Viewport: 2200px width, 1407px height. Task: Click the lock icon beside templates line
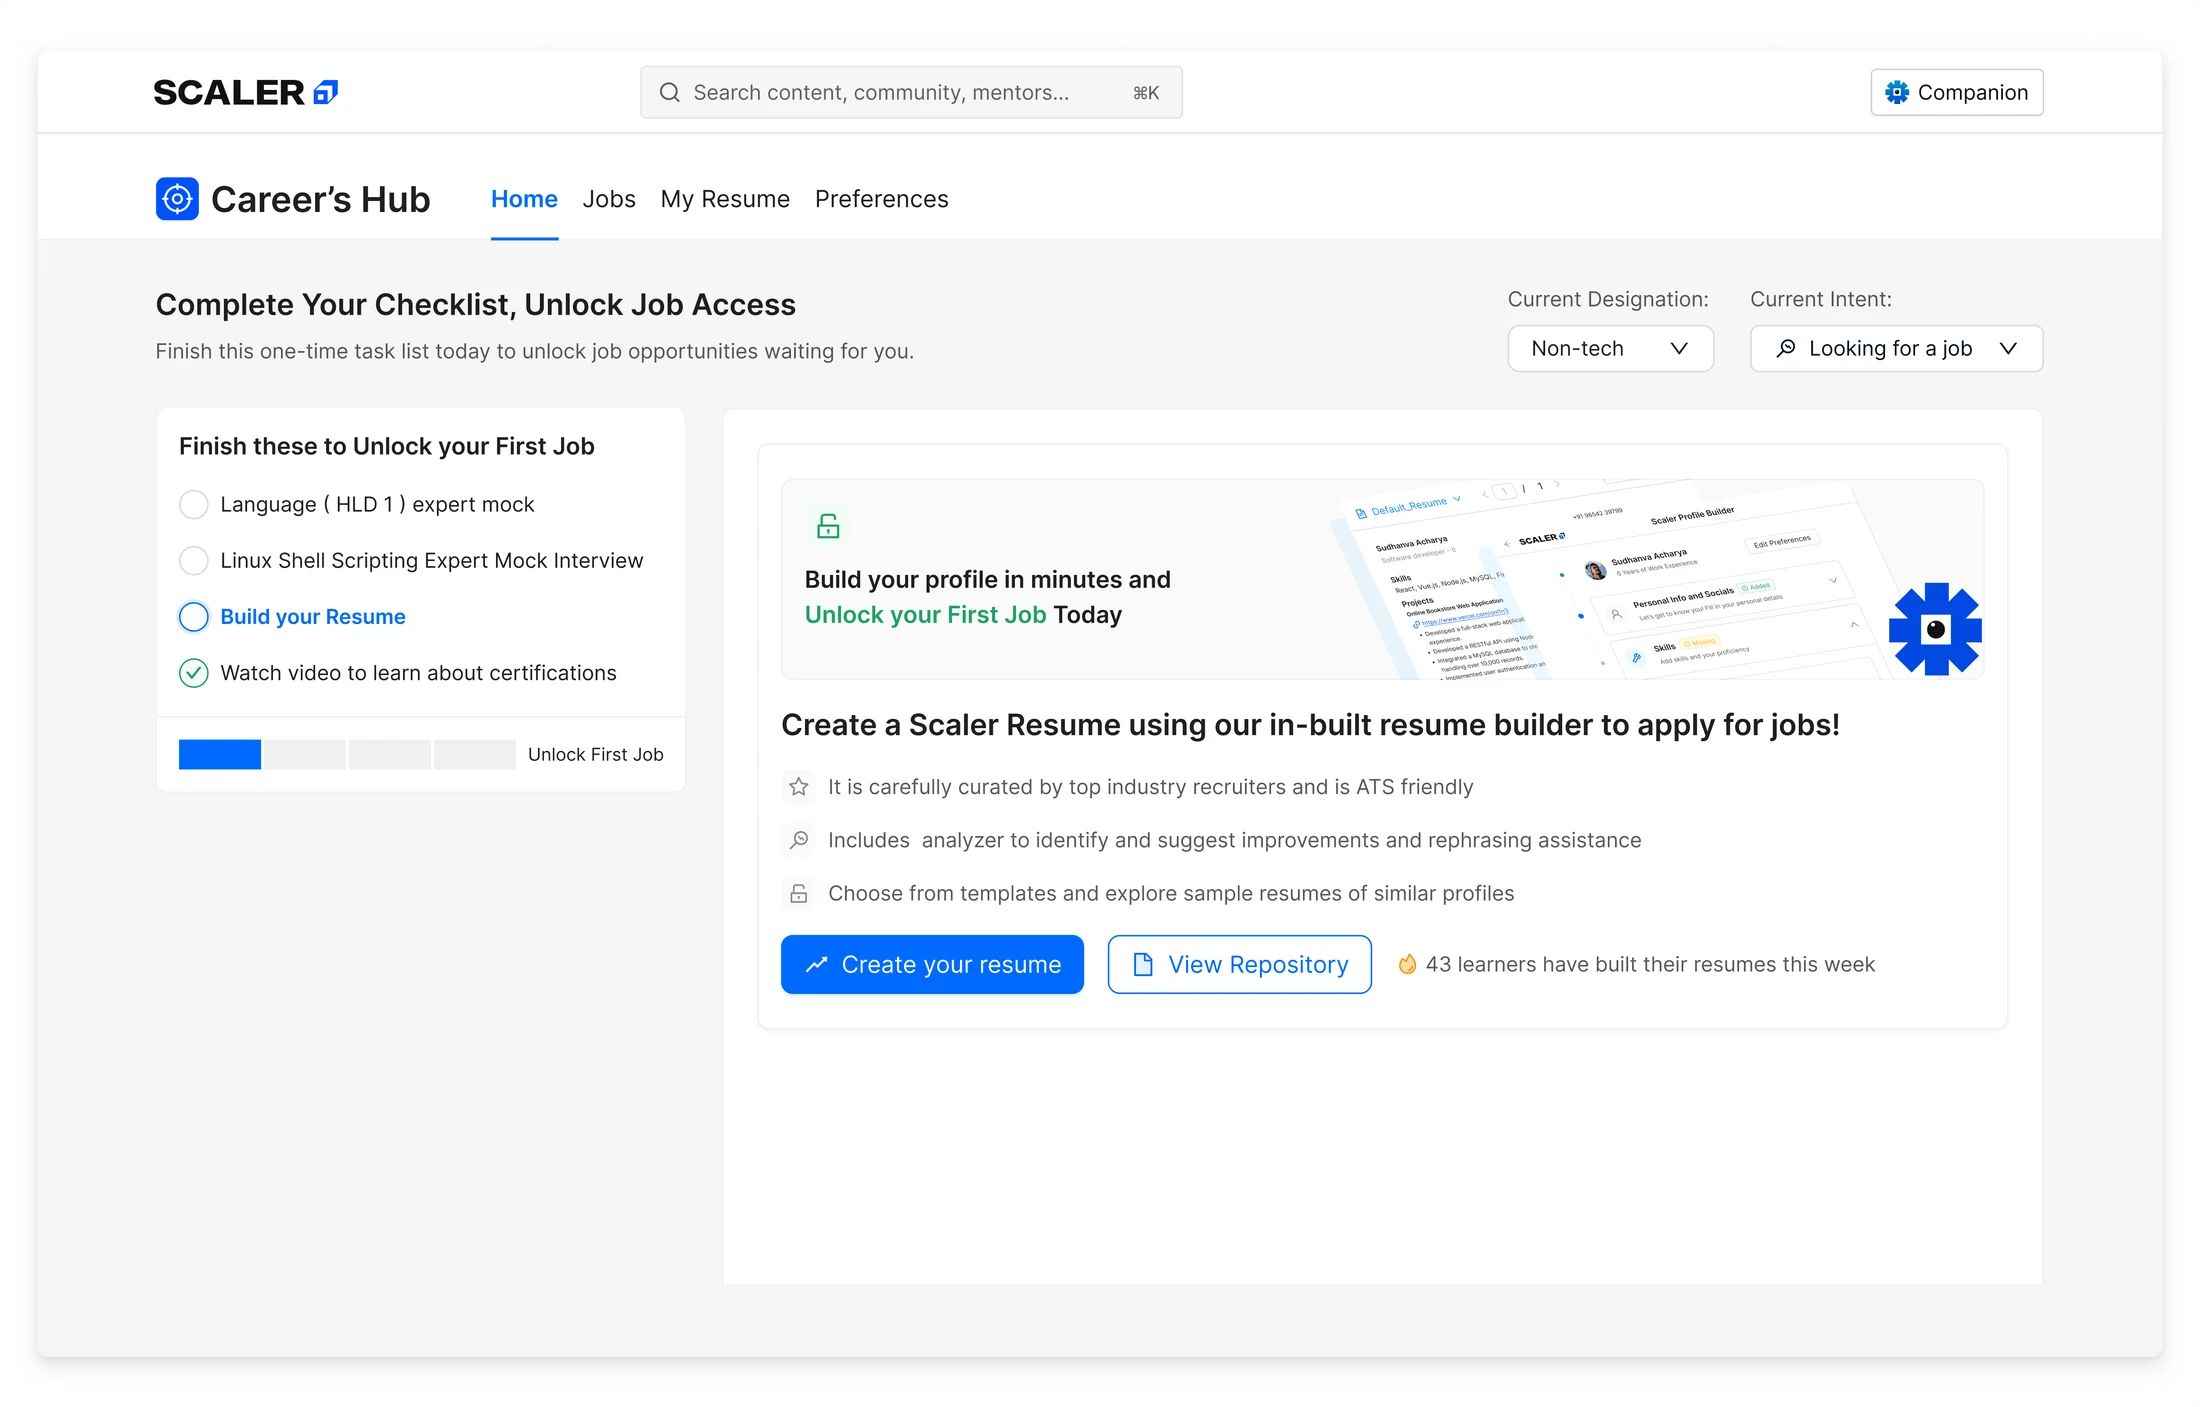[x=799, y=893]
